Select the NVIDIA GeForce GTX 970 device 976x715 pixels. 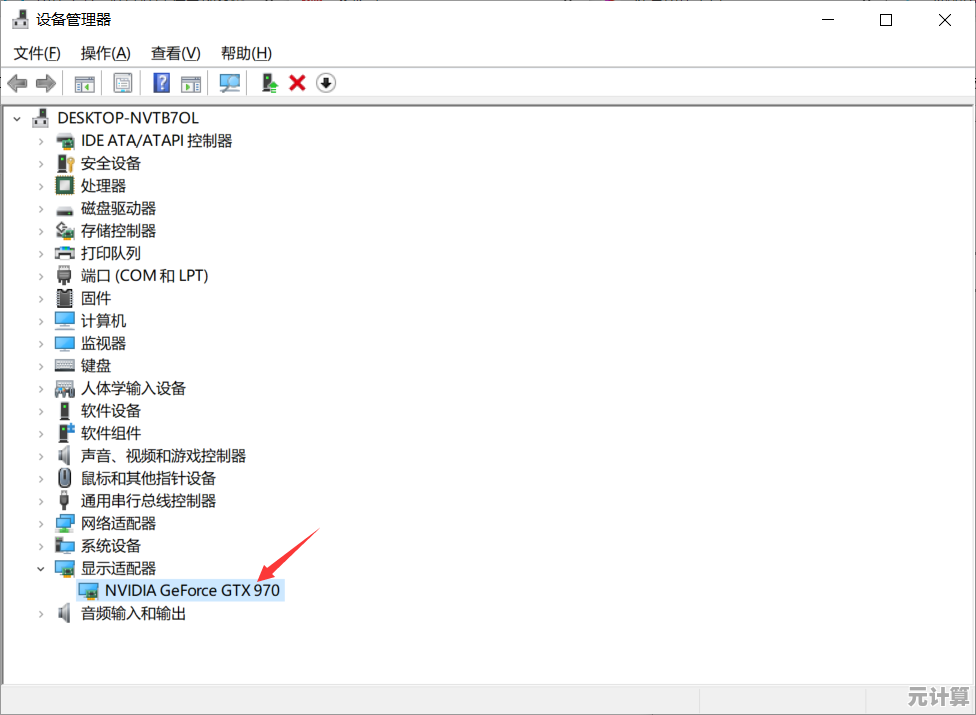pos(192,591)
